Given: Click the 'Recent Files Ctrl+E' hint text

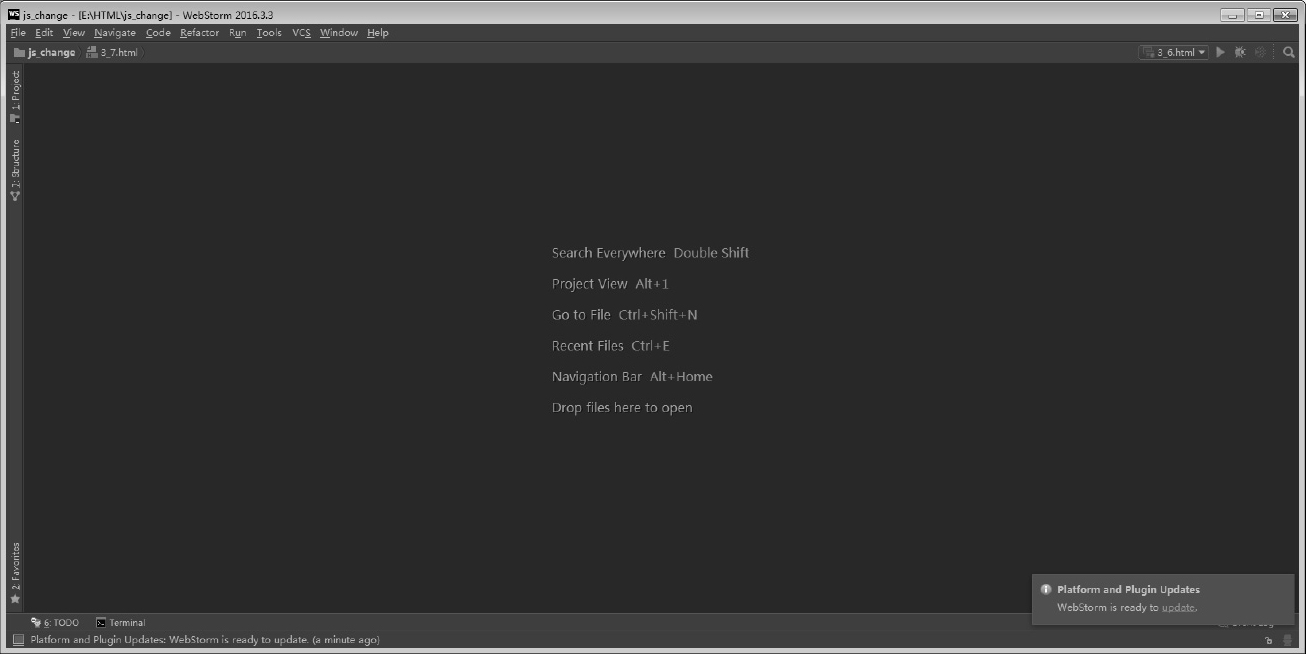Looking at the screenshot, I should [x=611, y=346].
